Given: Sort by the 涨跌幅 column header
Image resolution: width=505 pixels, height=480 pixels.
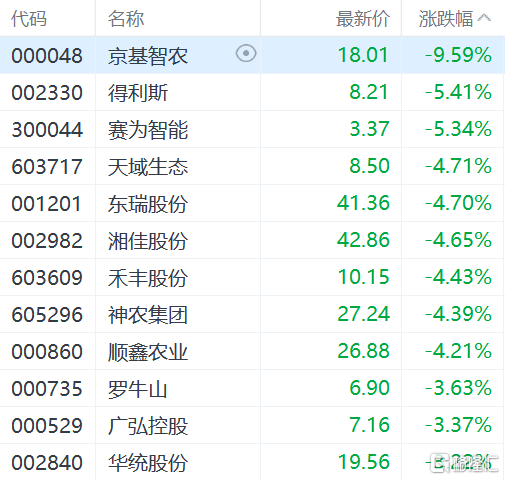Looking at the screenshot, I should [446, 18].
